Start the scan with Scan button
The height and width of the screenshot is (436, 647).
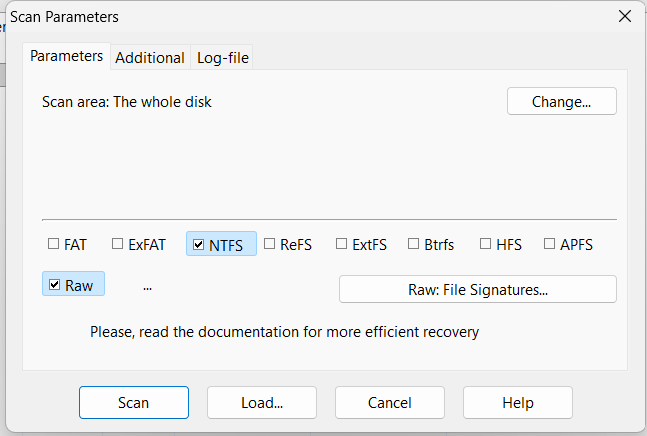tap(134, 403)
